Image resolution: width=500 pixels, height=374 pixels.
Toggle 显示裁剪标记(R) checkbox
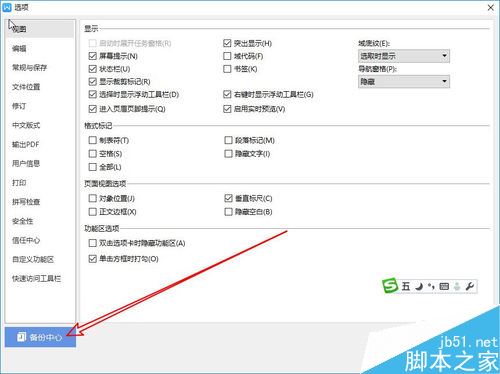(93, 82)
